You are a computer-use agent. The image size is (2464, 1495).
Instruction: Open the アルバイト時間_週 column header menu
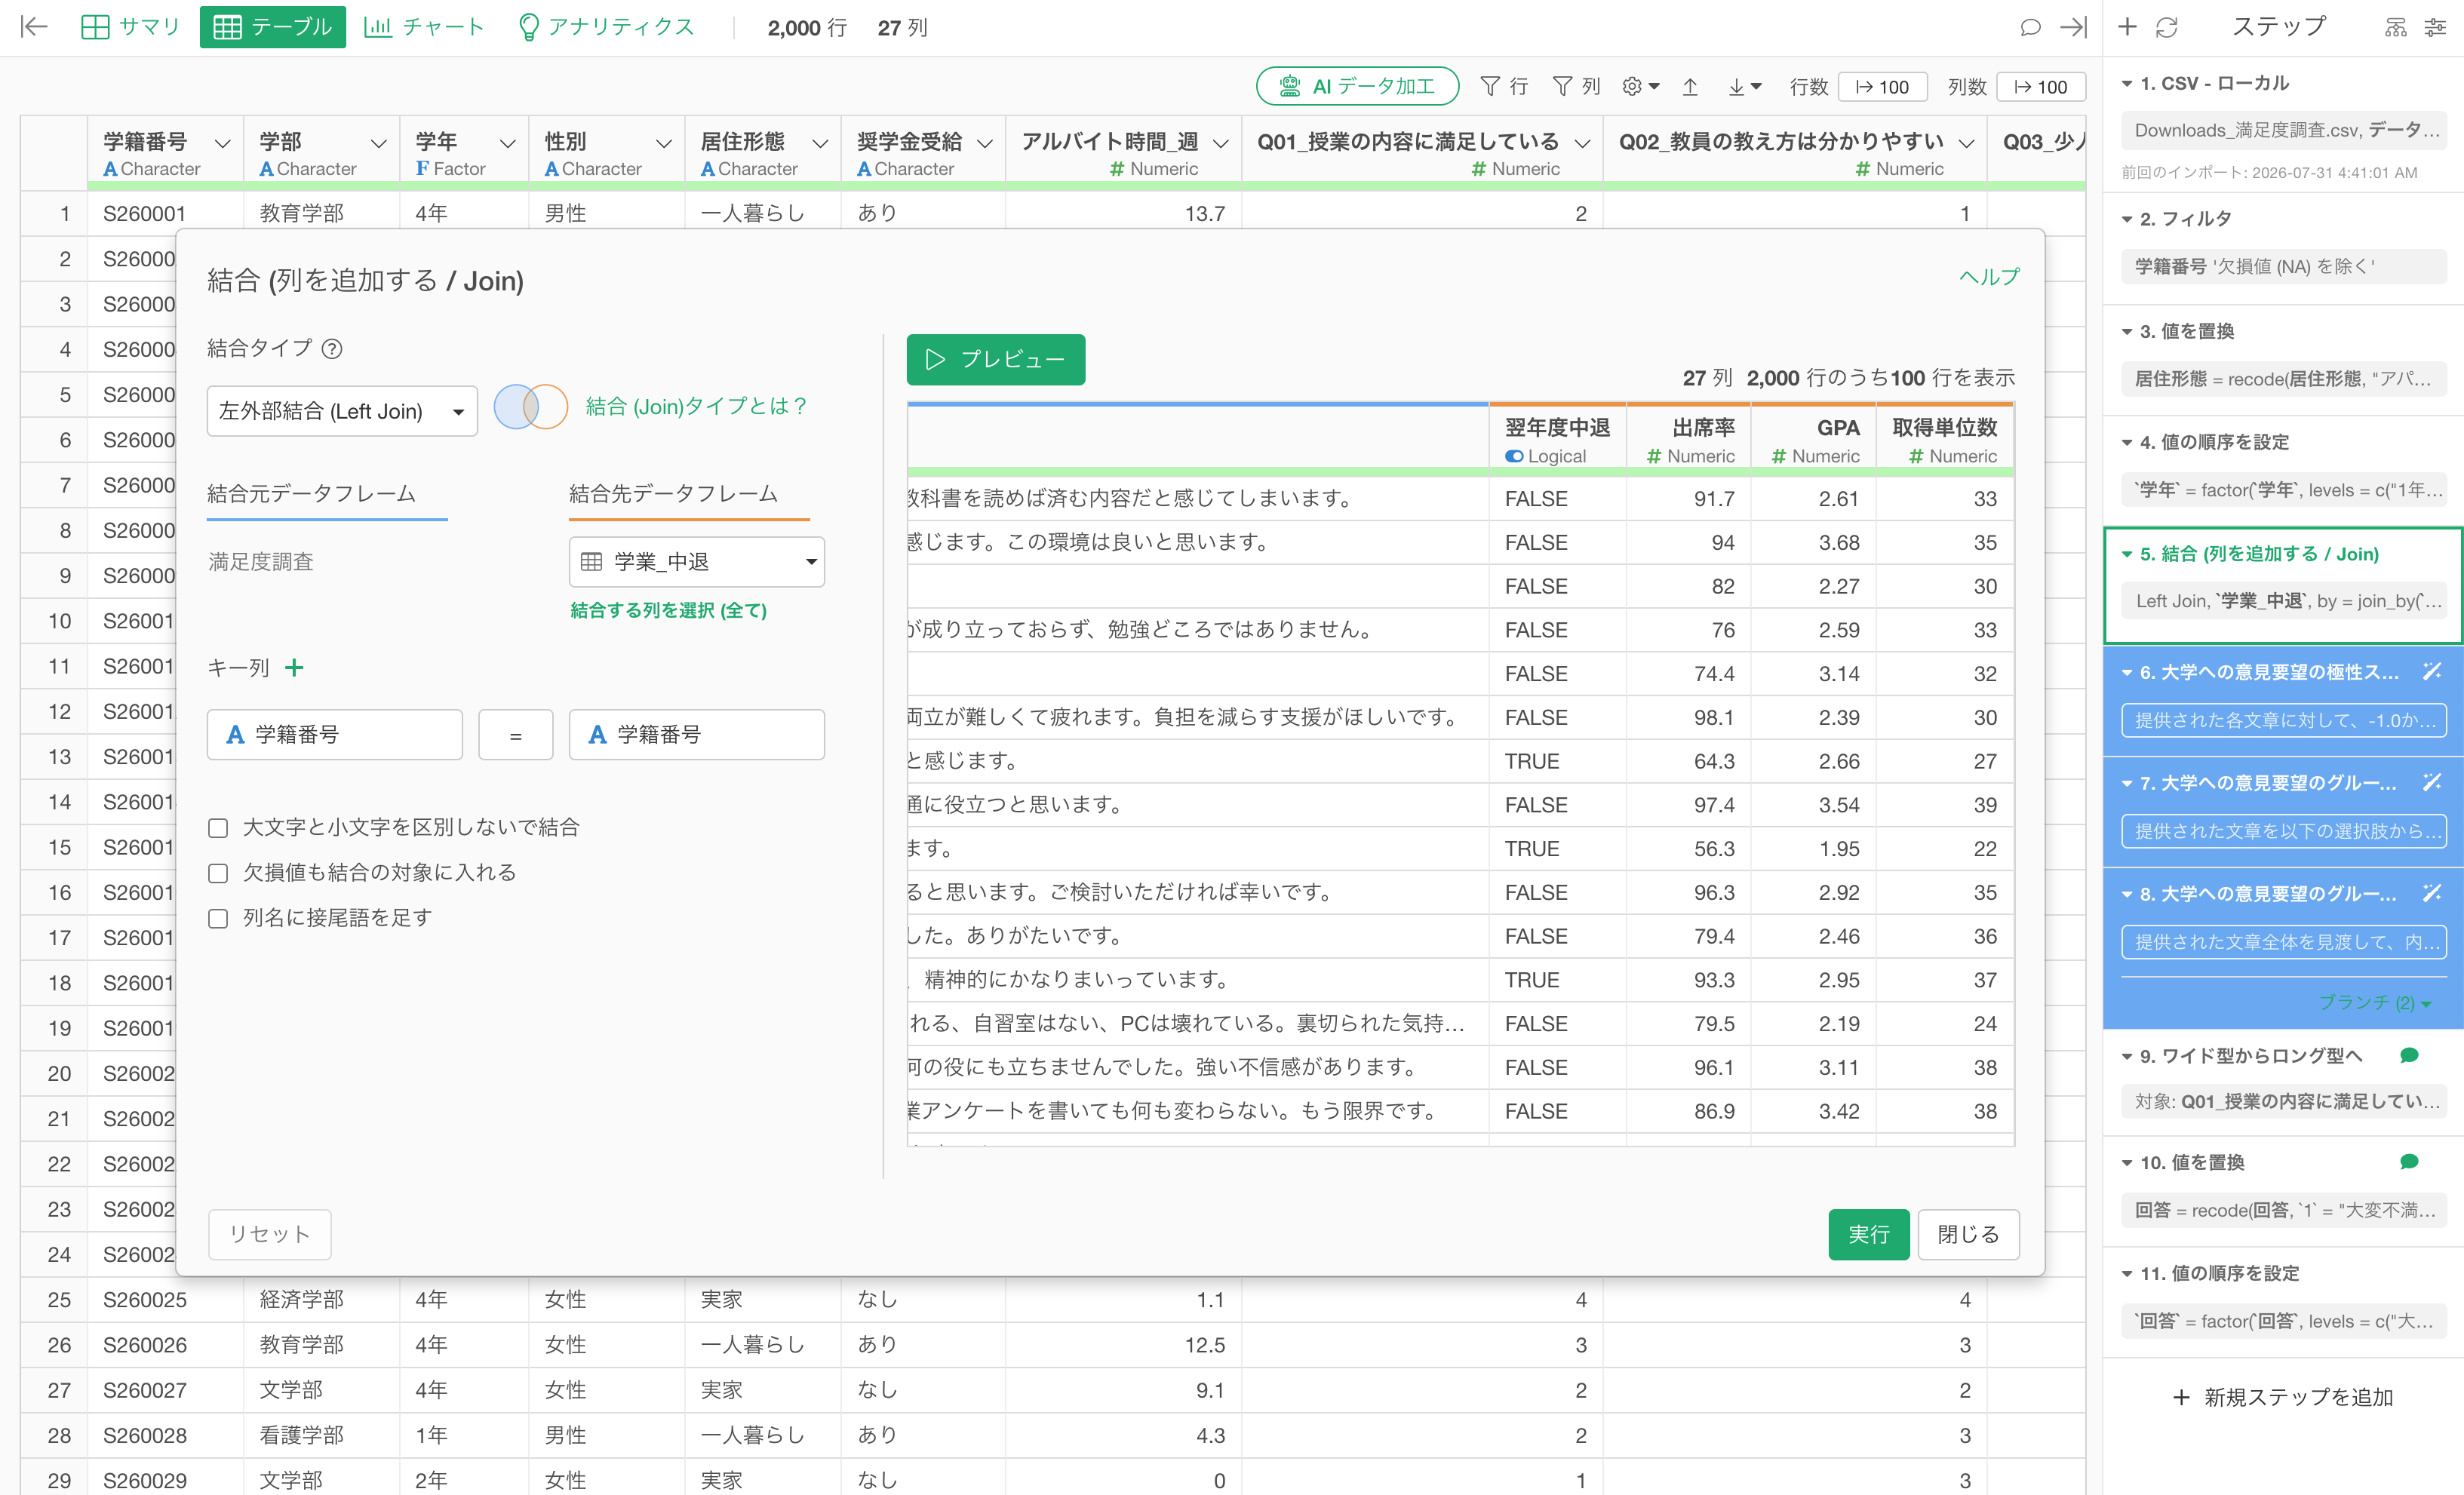coord(1220,143)
